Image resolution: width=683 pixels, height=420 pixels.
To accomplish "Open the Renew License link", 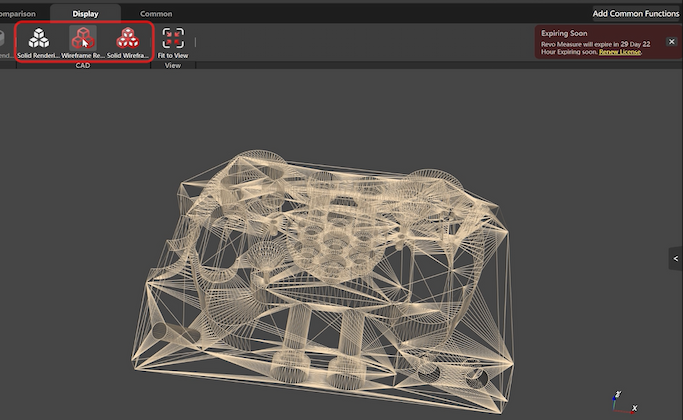I will tap(619, 52).
